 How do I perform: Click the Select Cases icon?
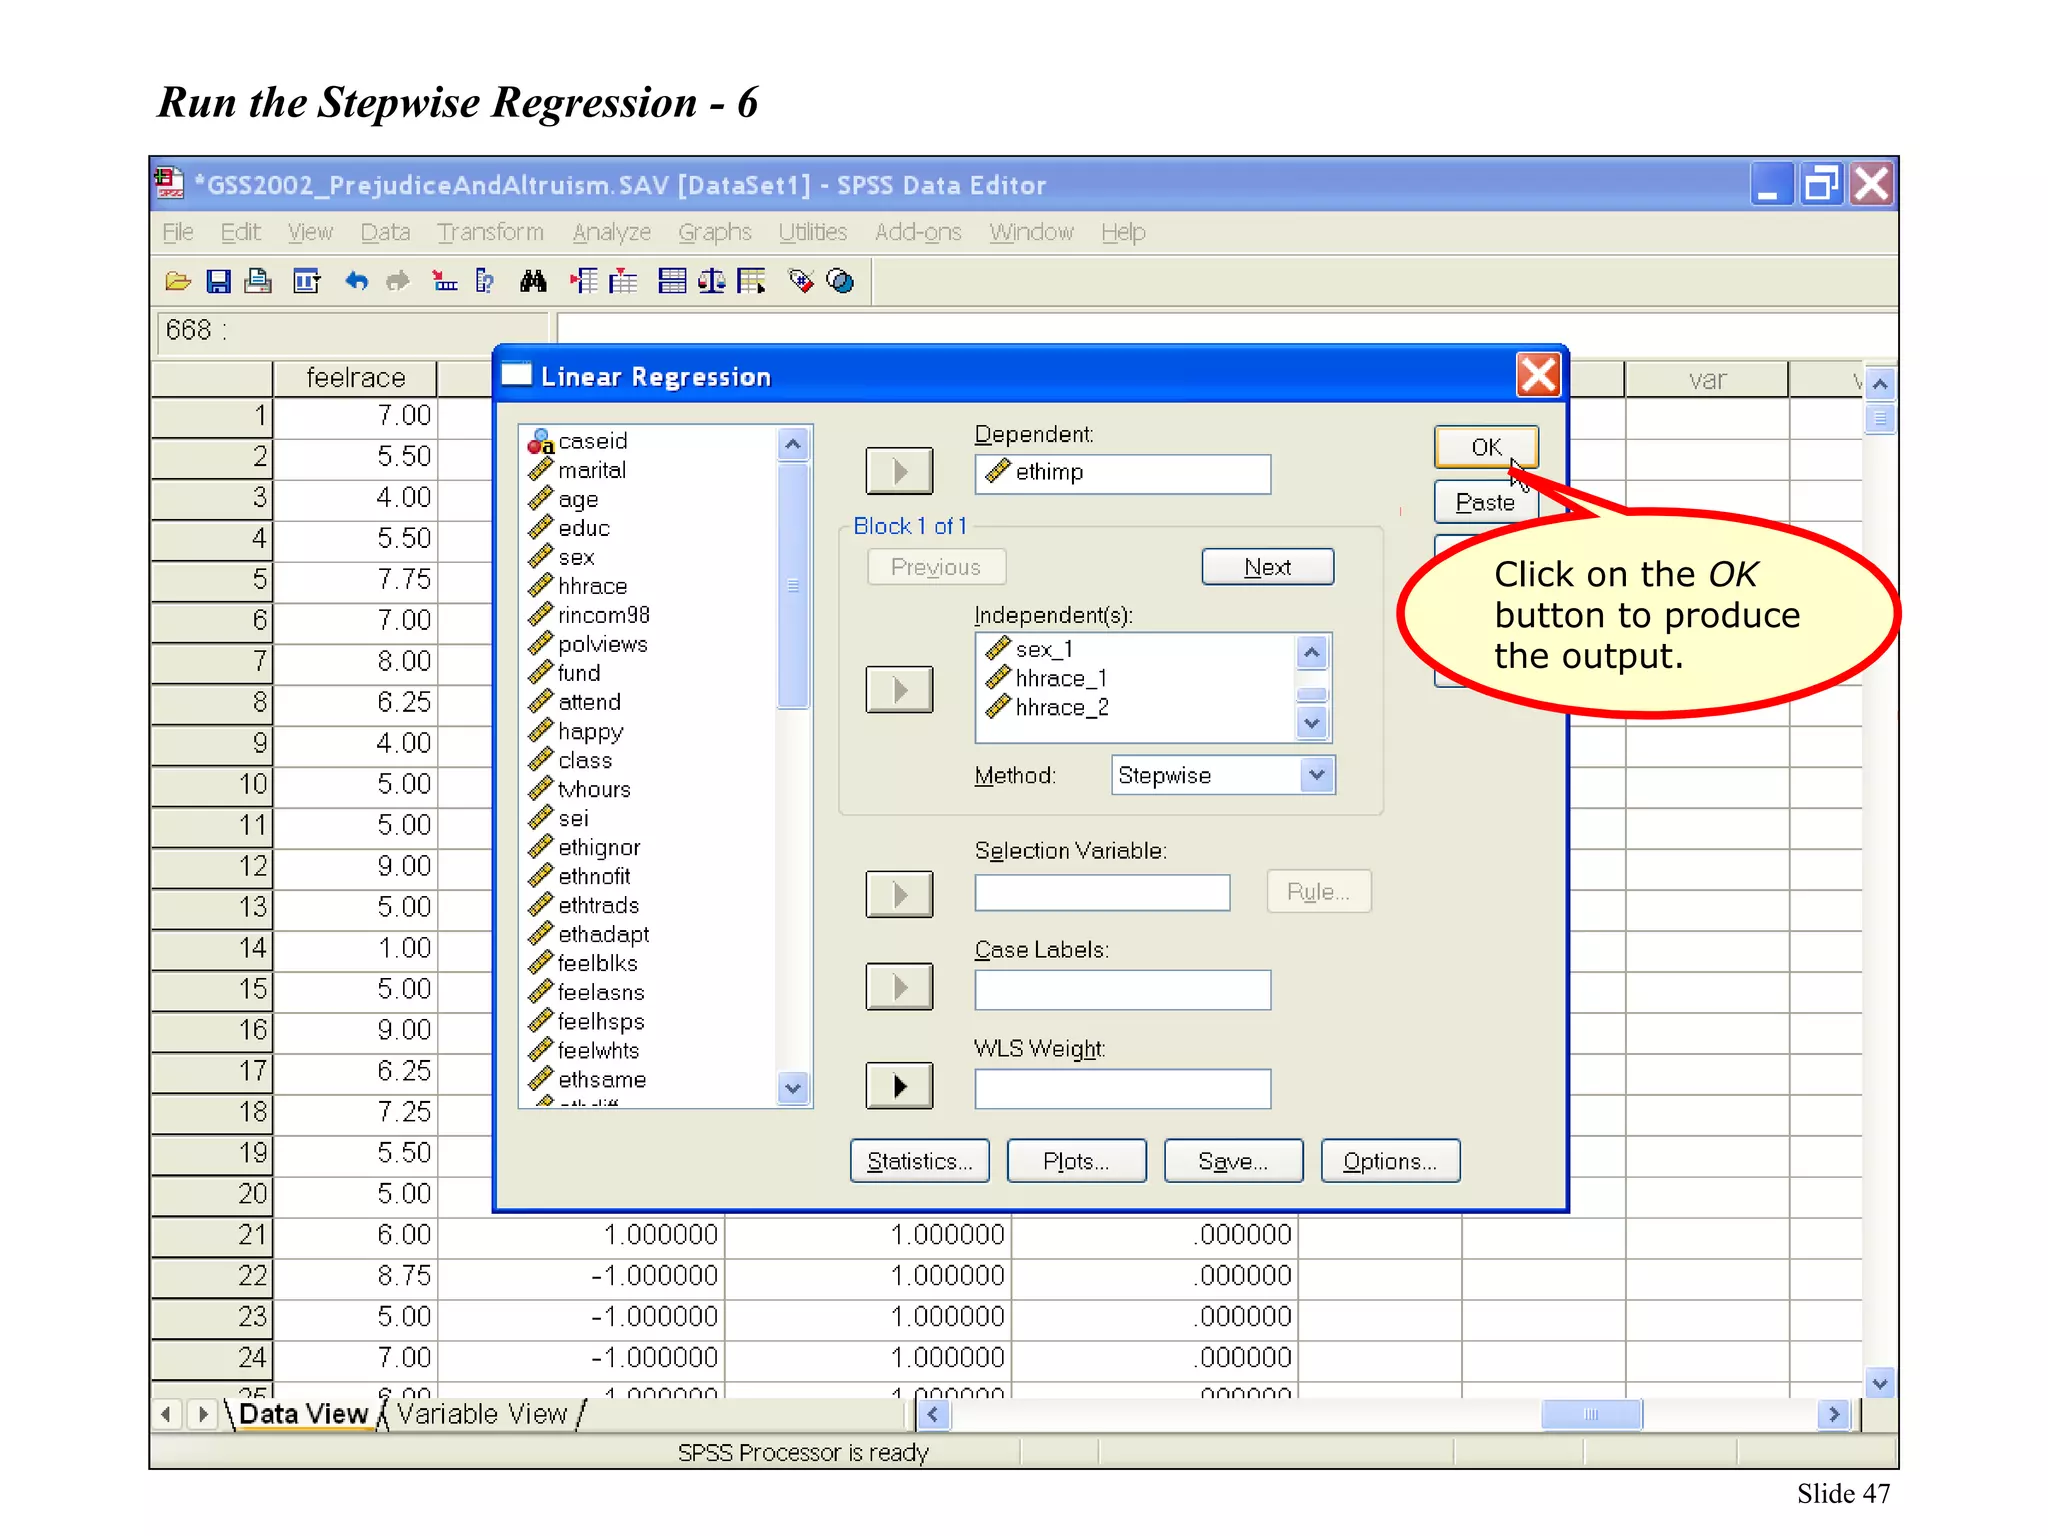click(752, 282)
